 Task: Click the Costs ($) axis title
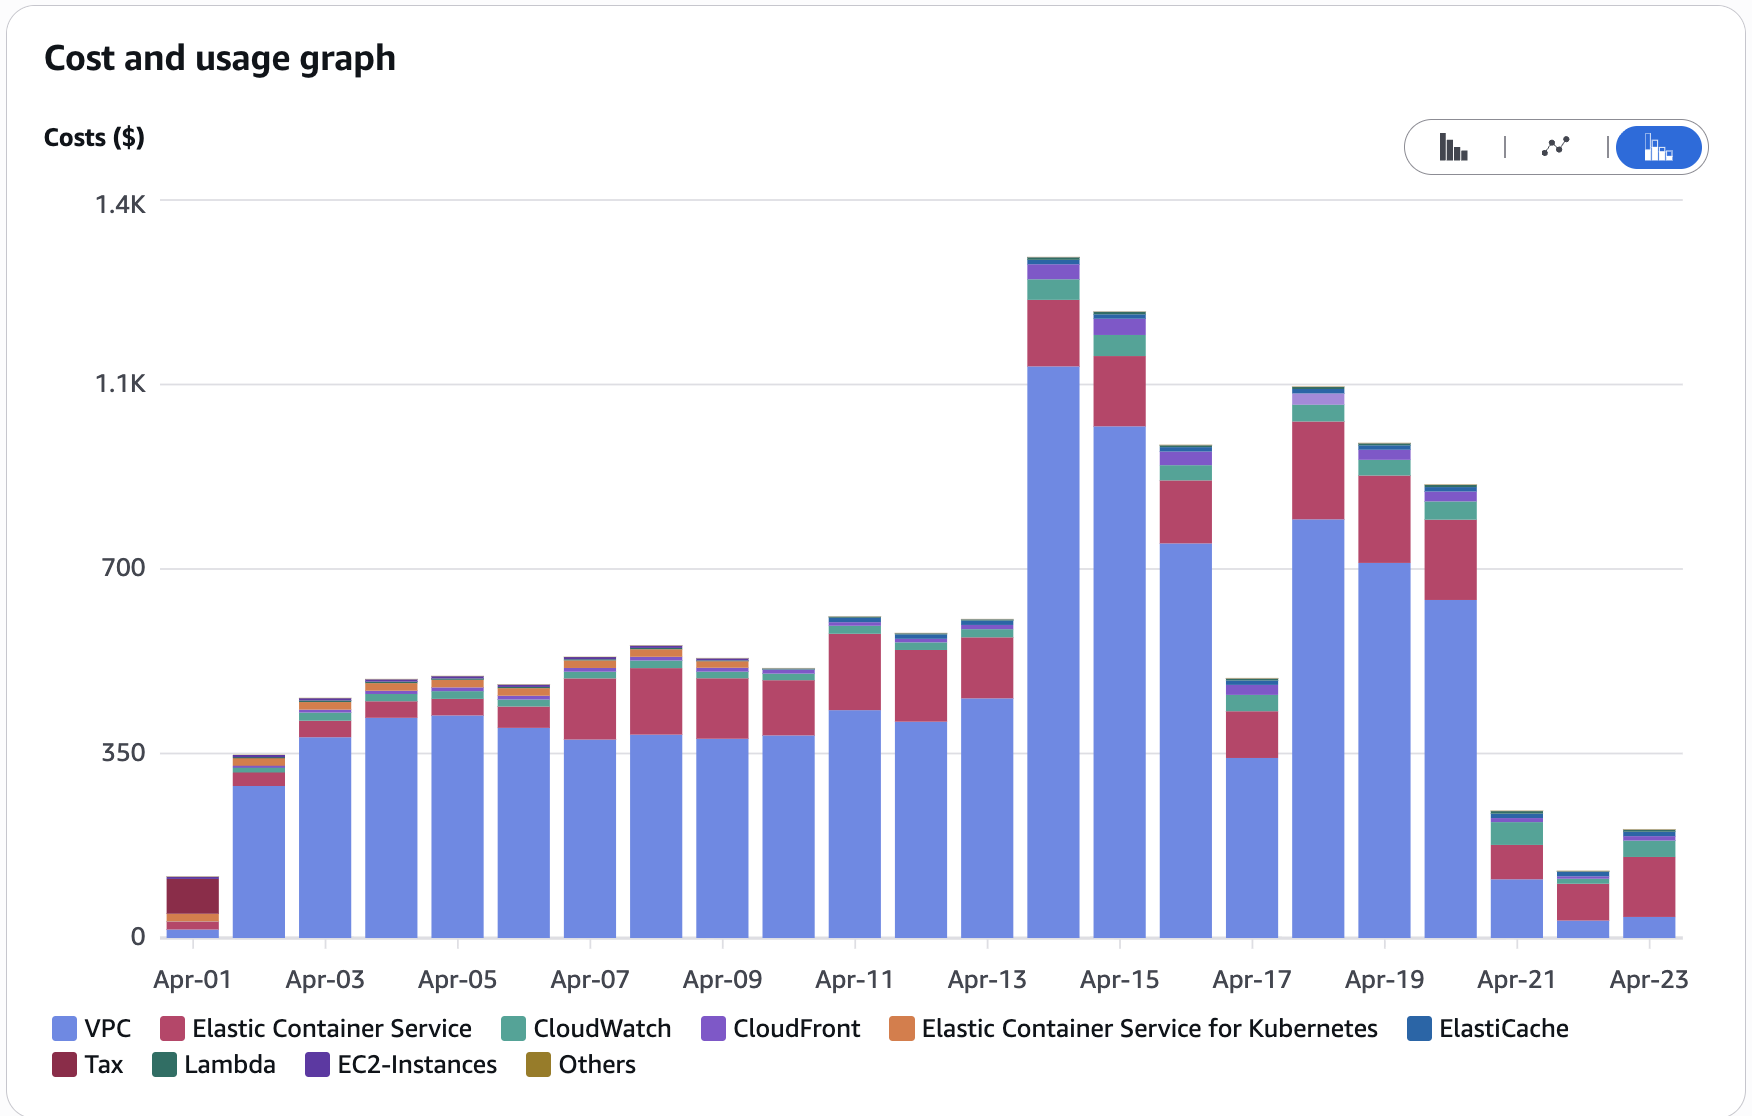coord(94,137)
